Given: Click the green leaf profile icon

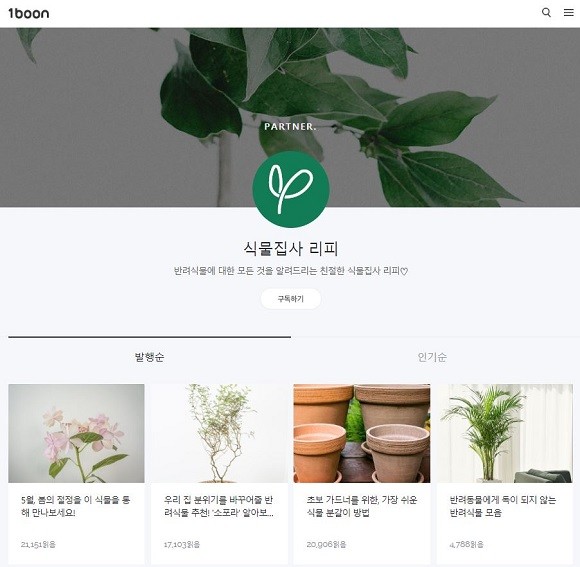Looking at the screenshot, I should pyautogui.click(x=291, y=189).
